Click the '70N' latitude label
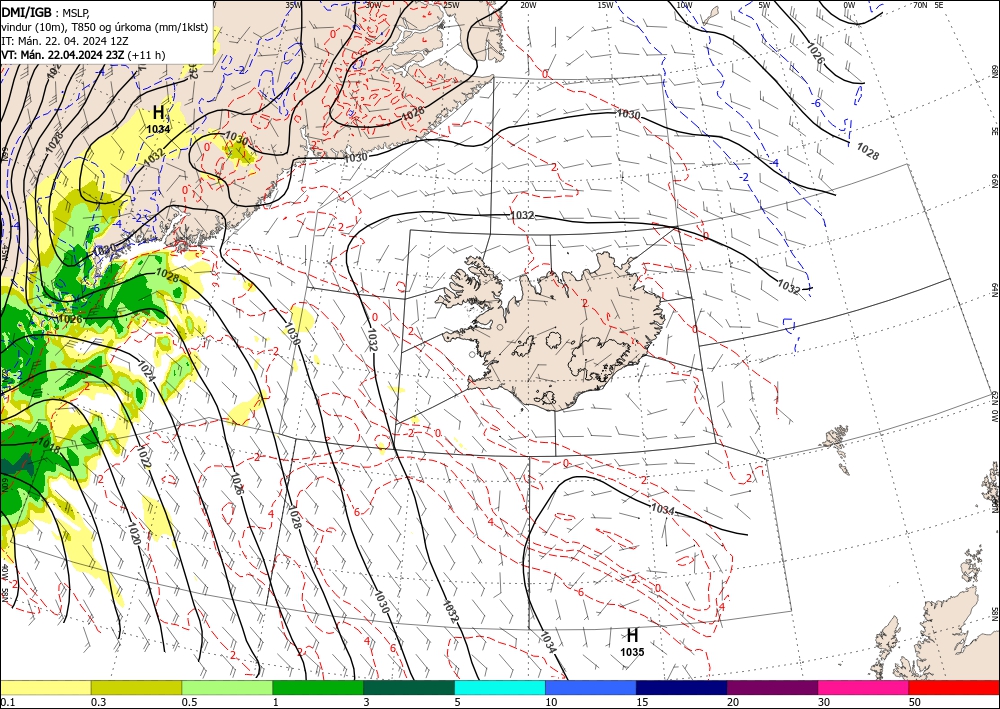The height and width of the screenshot is (709, 1000). 920,5
